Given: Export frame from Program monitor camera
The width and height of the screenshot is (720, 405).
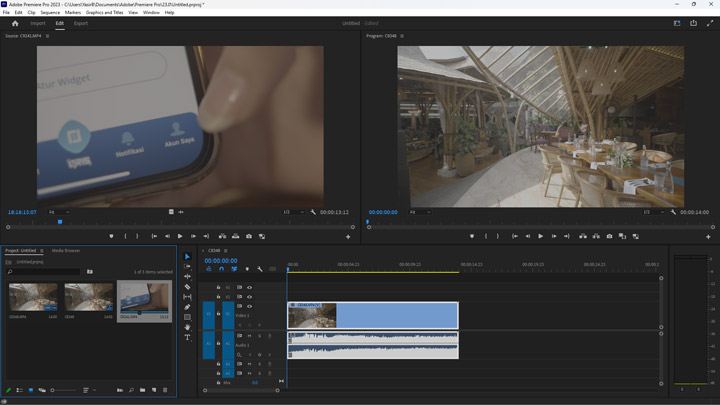Looking at the screenshot, I should [x=609, y=236].
